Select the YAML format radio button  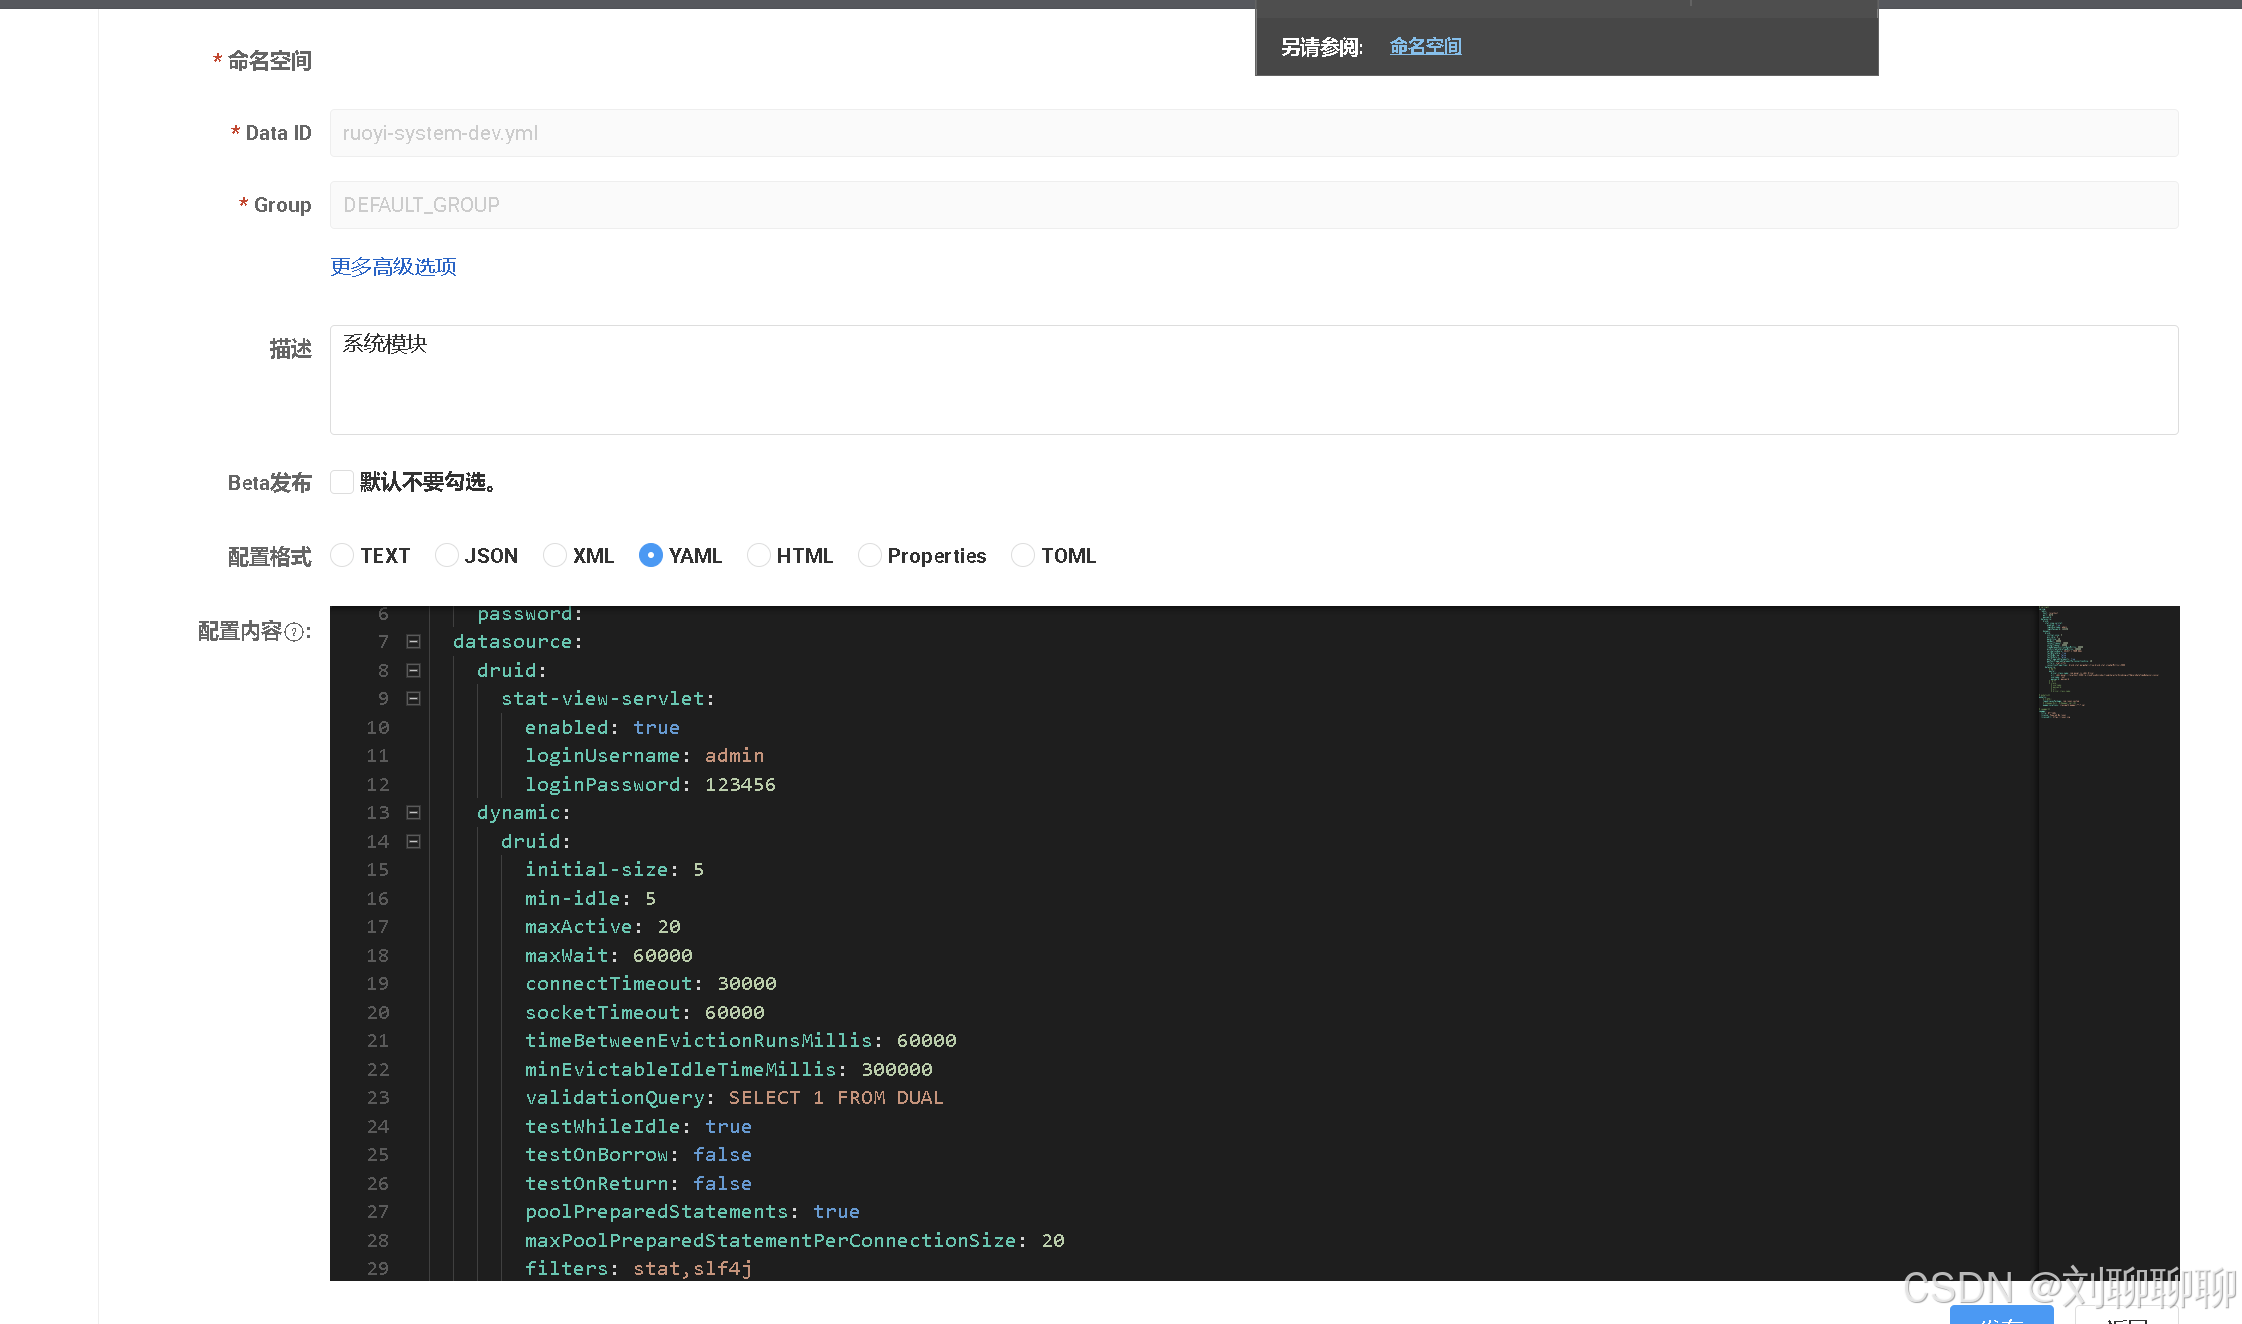pyautogui.click(x=651, y=555)
